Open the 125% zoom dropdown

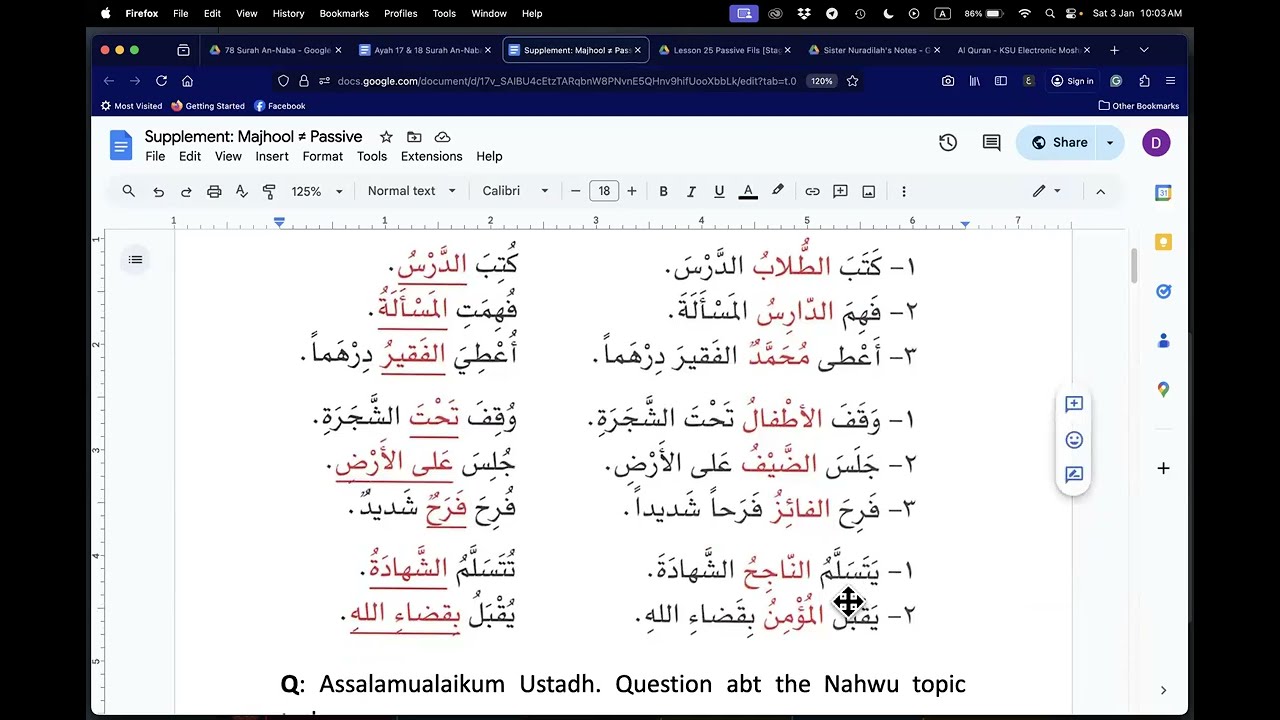316,191
